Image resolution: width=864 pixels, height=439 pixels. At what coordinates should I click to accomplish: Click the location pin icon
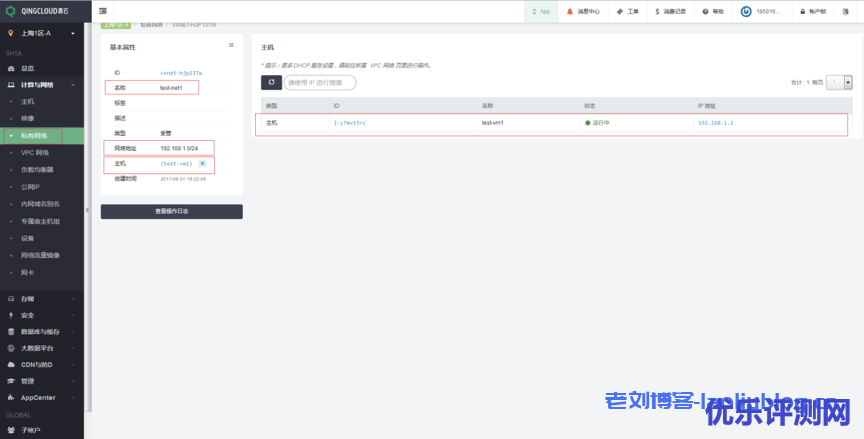[x=10, y=34]
